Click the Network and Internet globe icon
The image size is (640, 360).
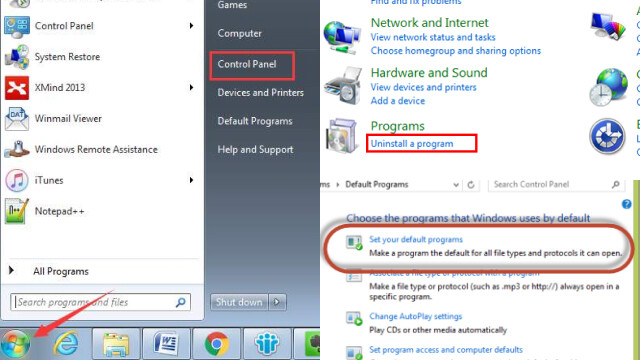(x=342, y=38)
